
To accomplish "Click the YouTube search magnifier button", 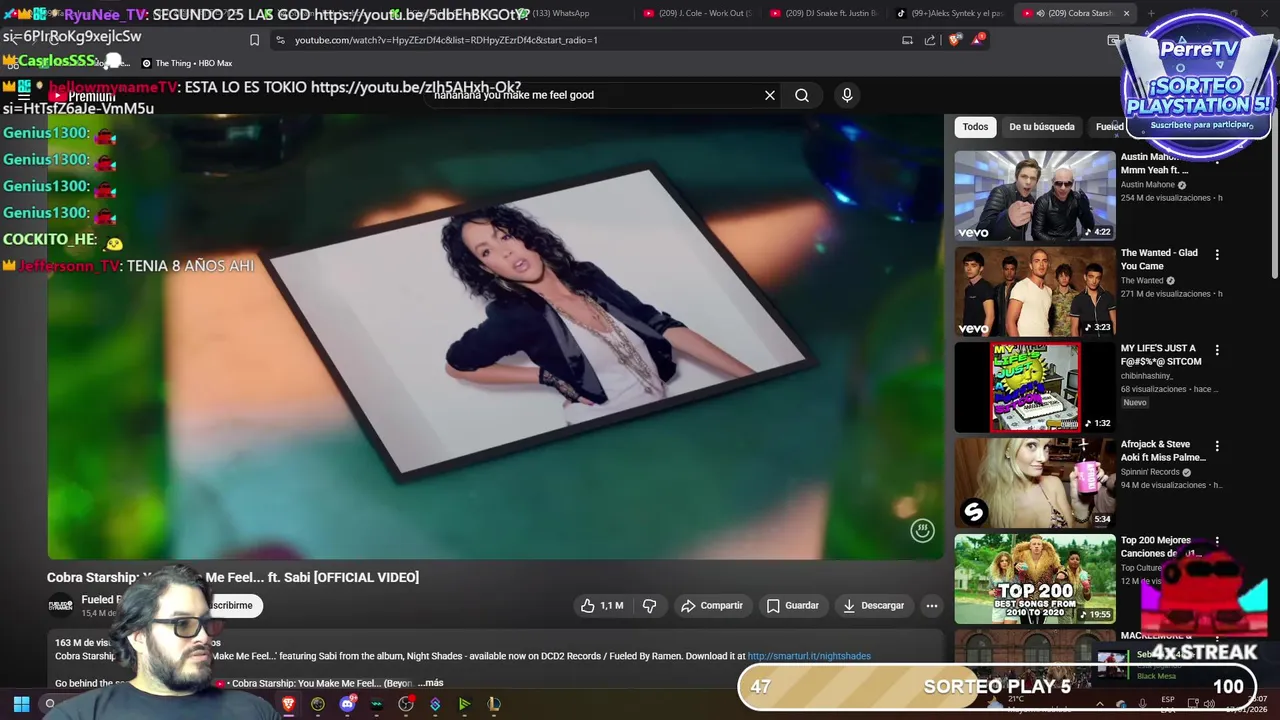I will pos(802,95).
